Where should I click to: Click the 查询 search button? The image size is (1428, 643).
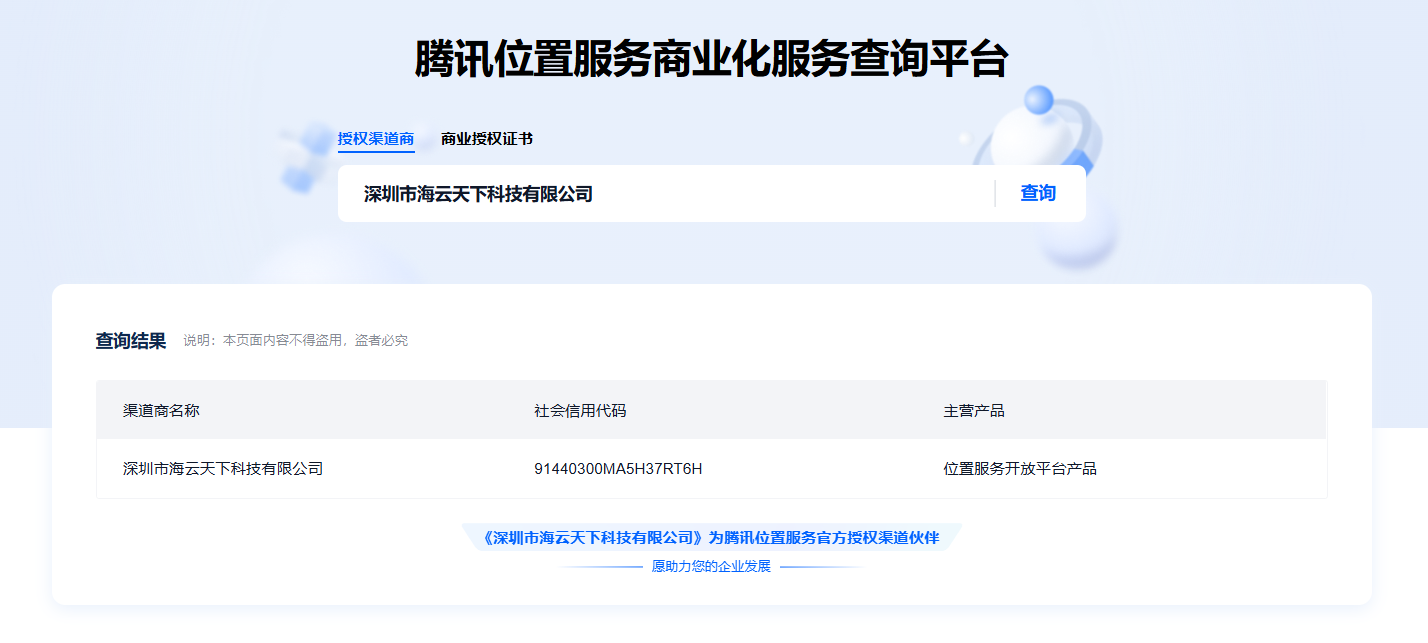1038,193
